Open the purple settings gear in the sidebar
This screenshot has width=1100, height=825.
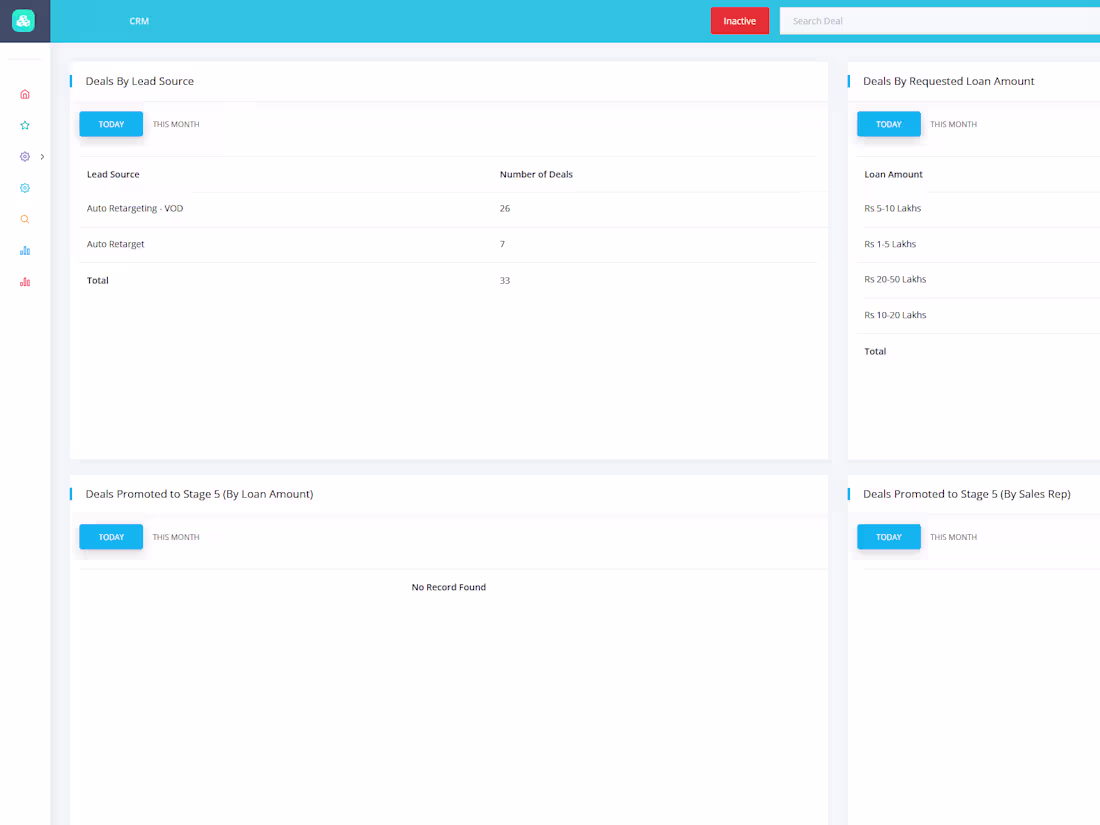(24, 156)
